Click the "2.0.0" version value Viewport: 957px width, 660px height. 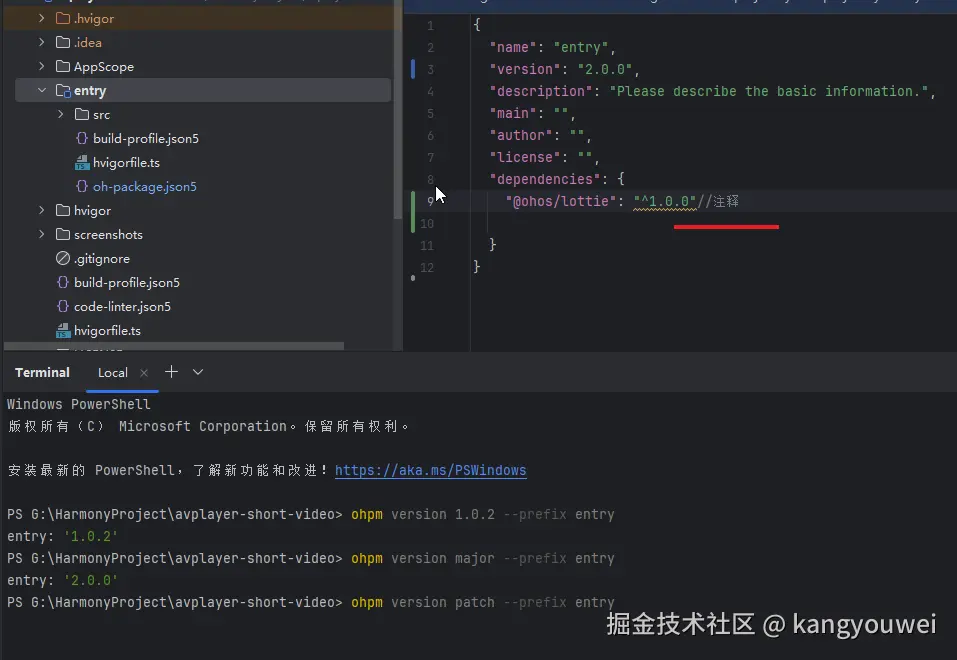click(604, 69)
